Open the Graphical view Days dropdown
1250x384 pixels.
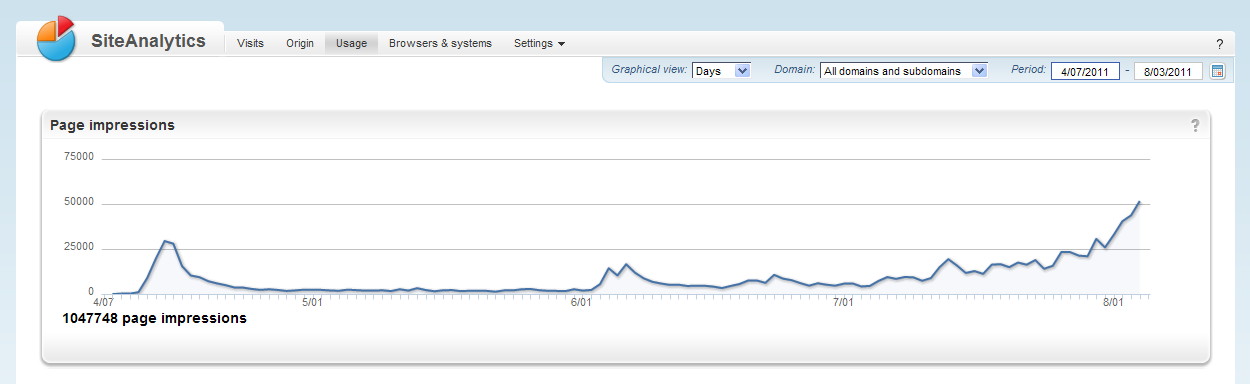pyautogui.click(x=721, y=71)
